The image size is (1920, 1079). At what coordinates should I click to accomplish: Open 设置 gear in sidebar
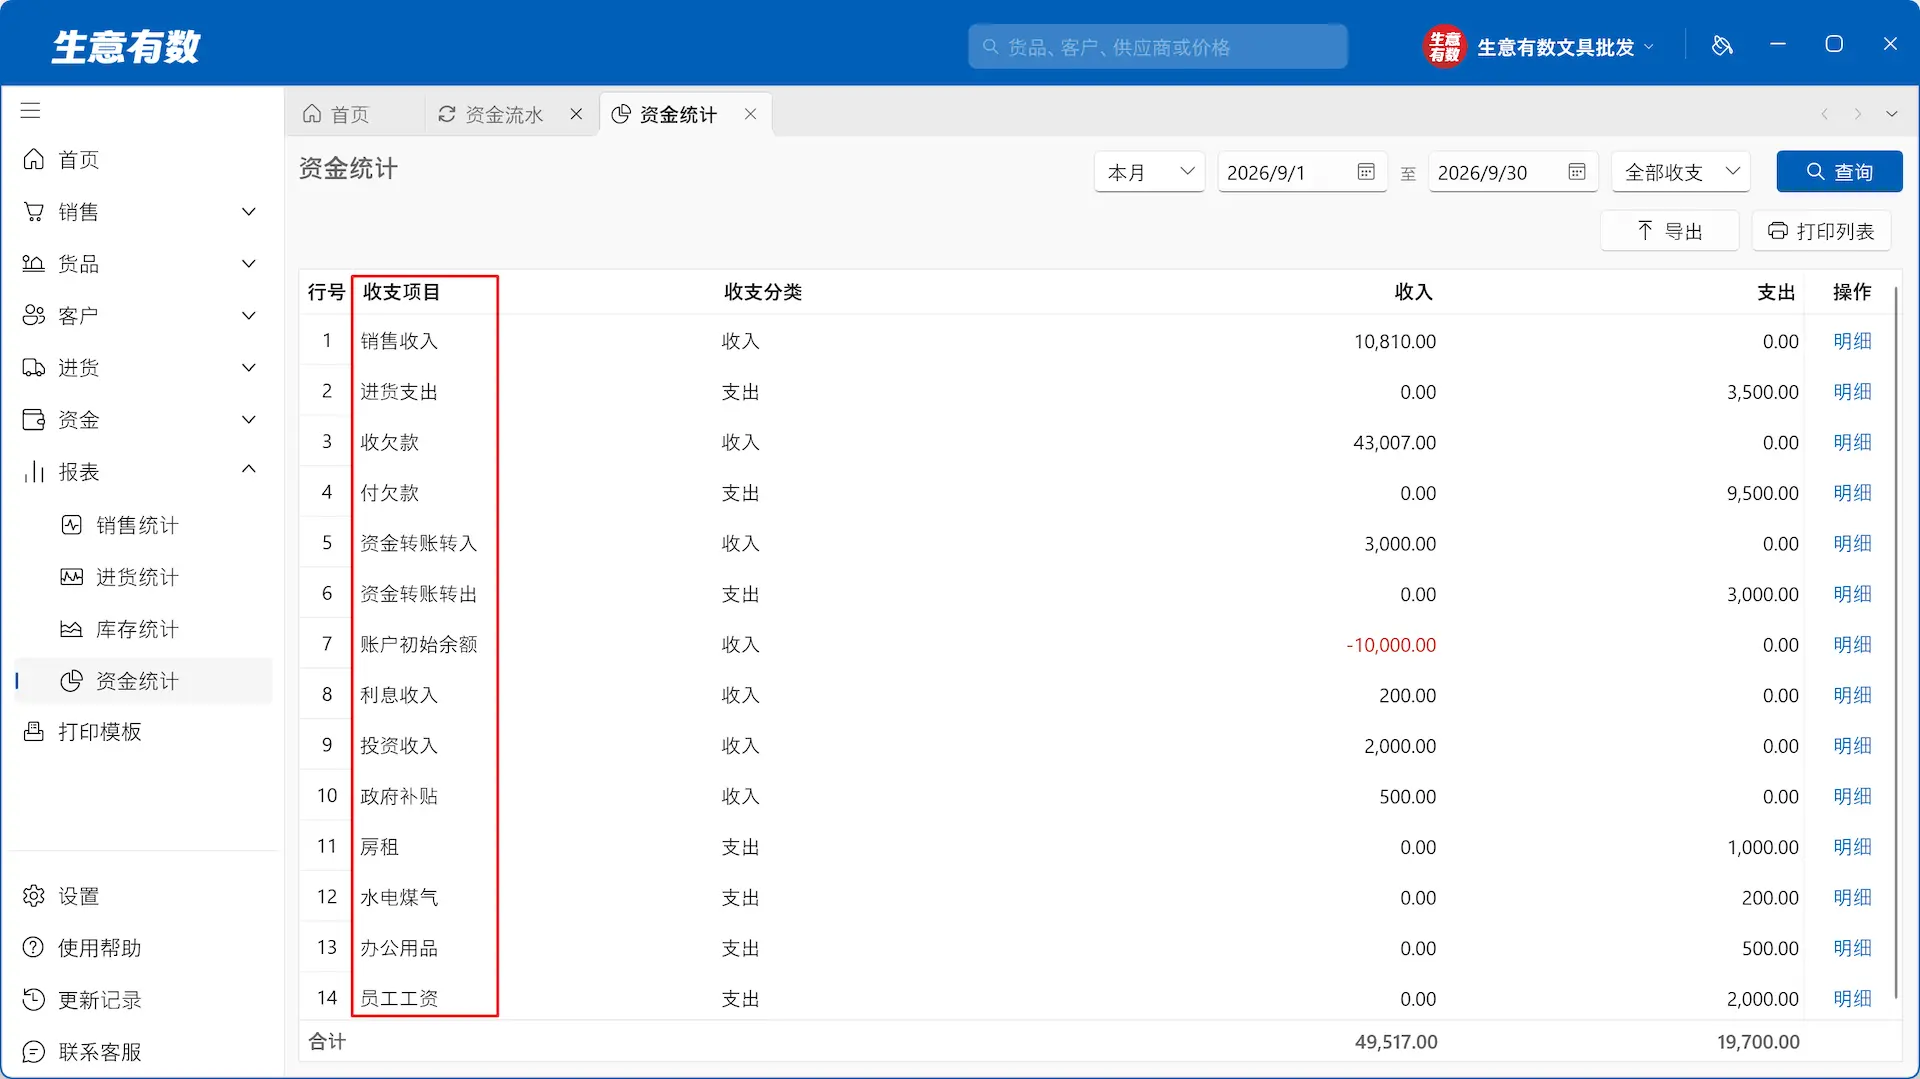pyautogui.click(x=34, y=896)
